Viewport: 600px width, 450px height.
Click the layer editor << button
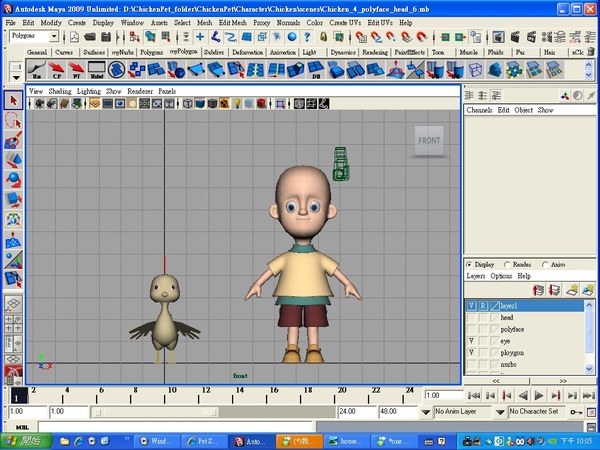click(x=496, y=381)
